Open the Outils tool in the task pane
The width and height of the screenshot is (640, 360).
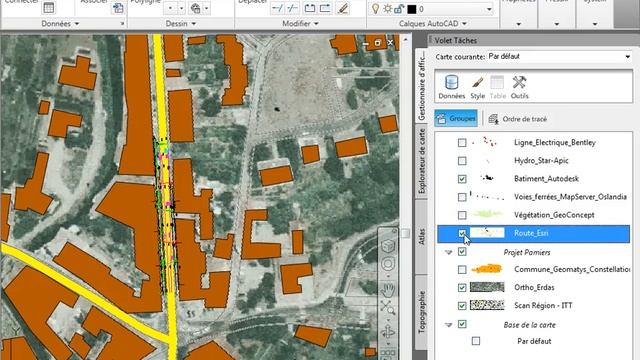(x=519, y=87)
